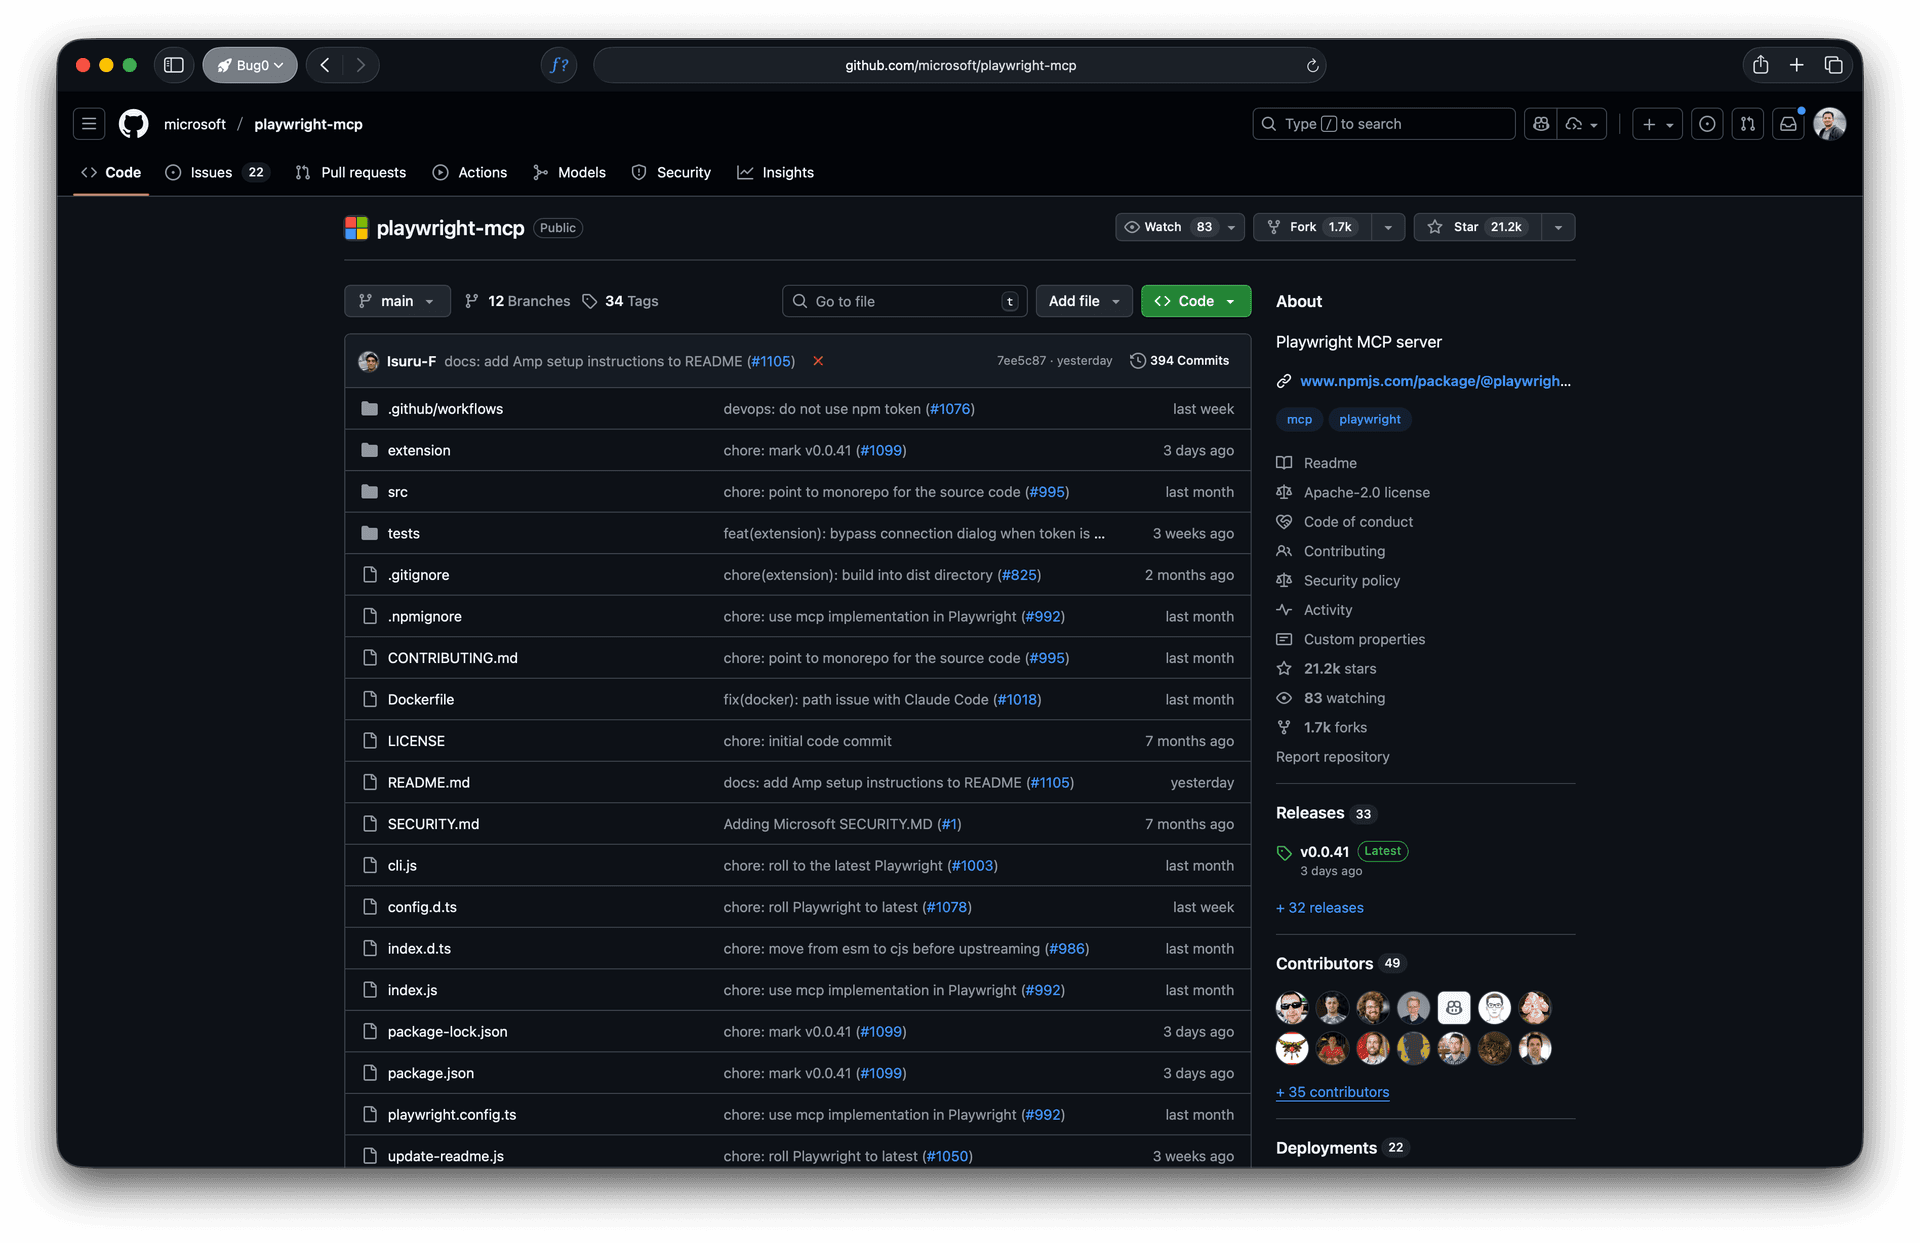Open the green Code dropdown
The image size is (1920, 1243).
(1195, 301)
